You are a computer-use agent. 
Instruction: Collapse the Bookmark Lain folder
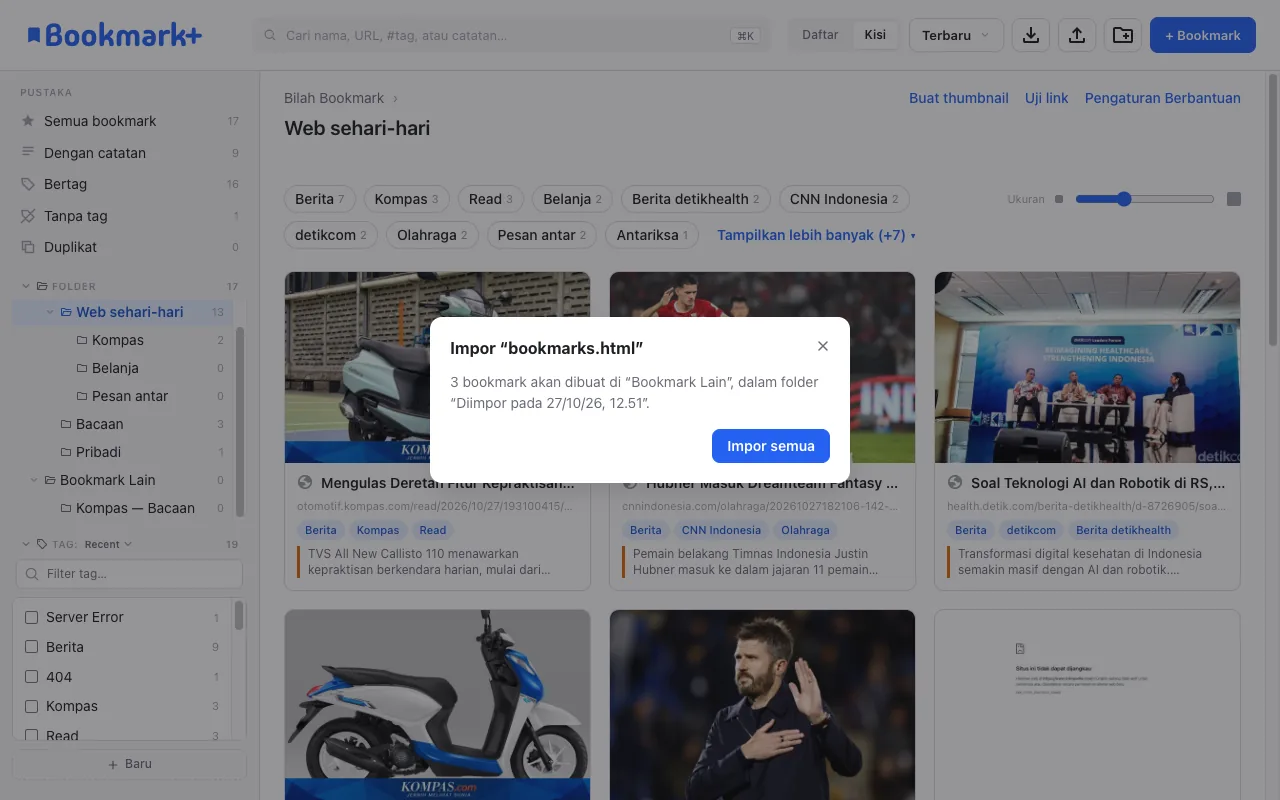[x=34, y=480]
